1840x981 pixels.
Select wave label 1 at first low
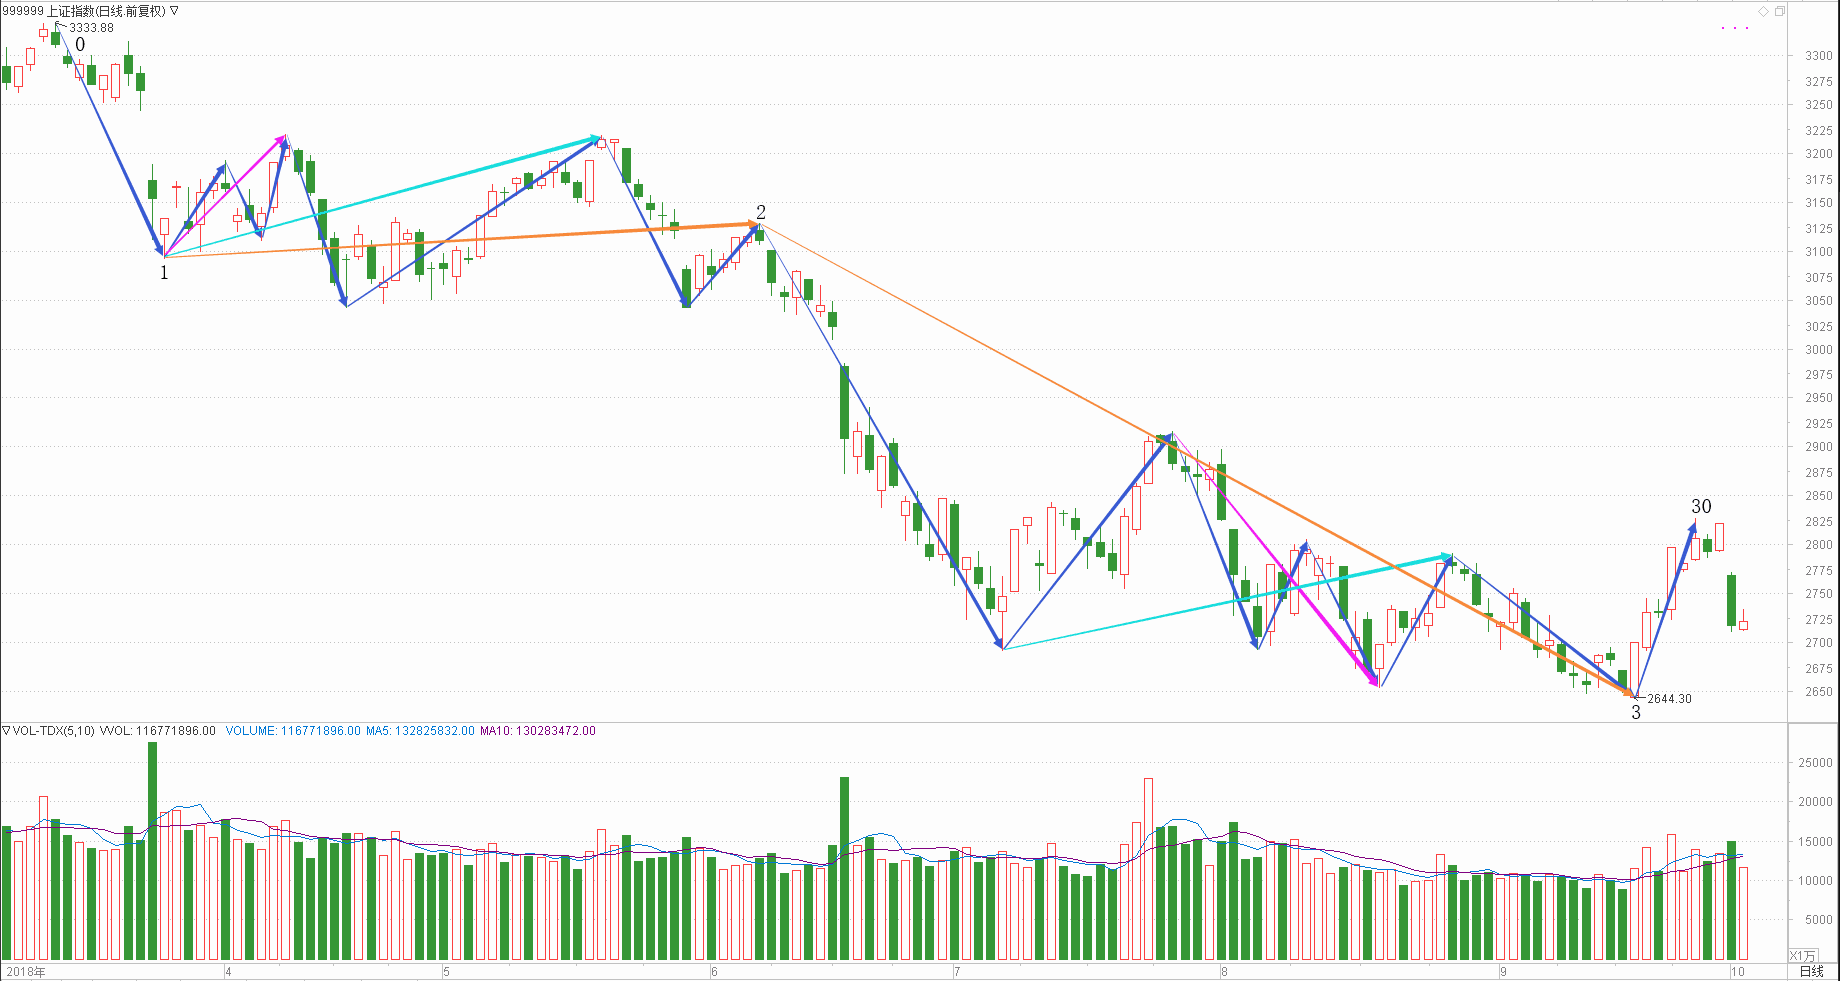coord(164,272)
